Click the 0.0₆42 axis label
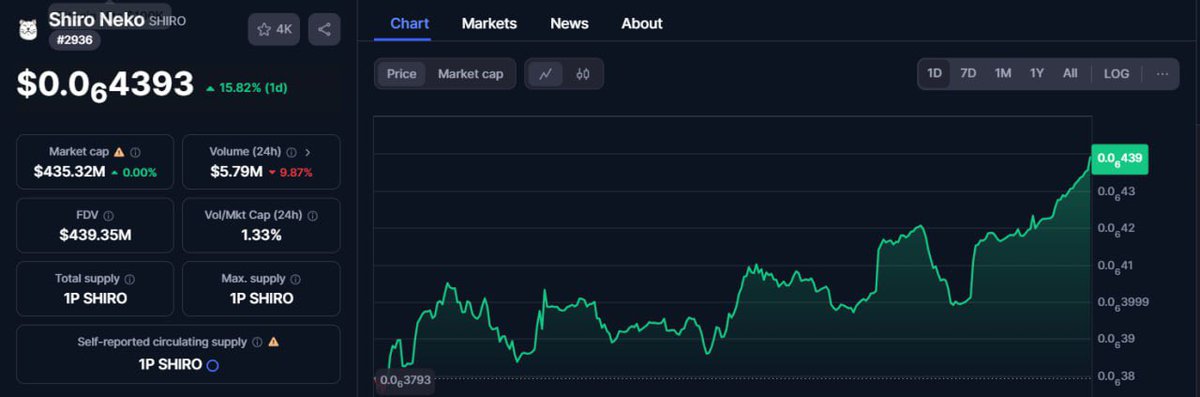The width and height of the screenshot is (1200, 397). (1116, 229)
